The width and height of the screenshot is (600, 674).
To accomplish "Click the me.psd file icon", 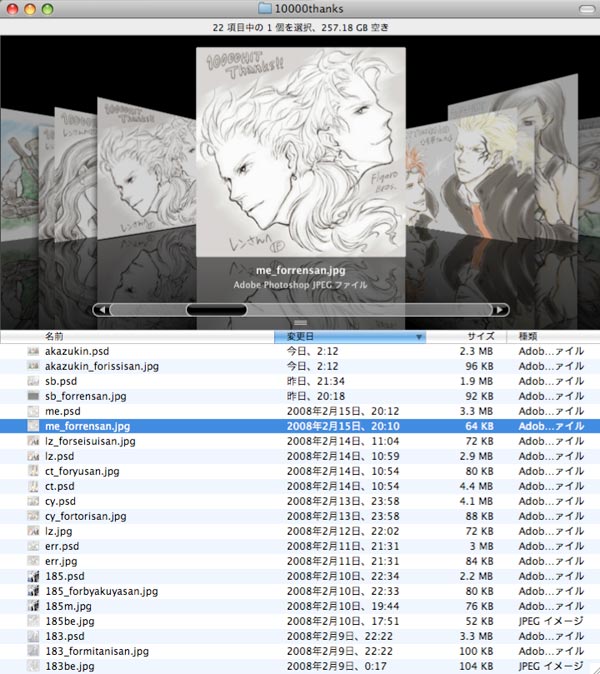I will tap(33, 411).
